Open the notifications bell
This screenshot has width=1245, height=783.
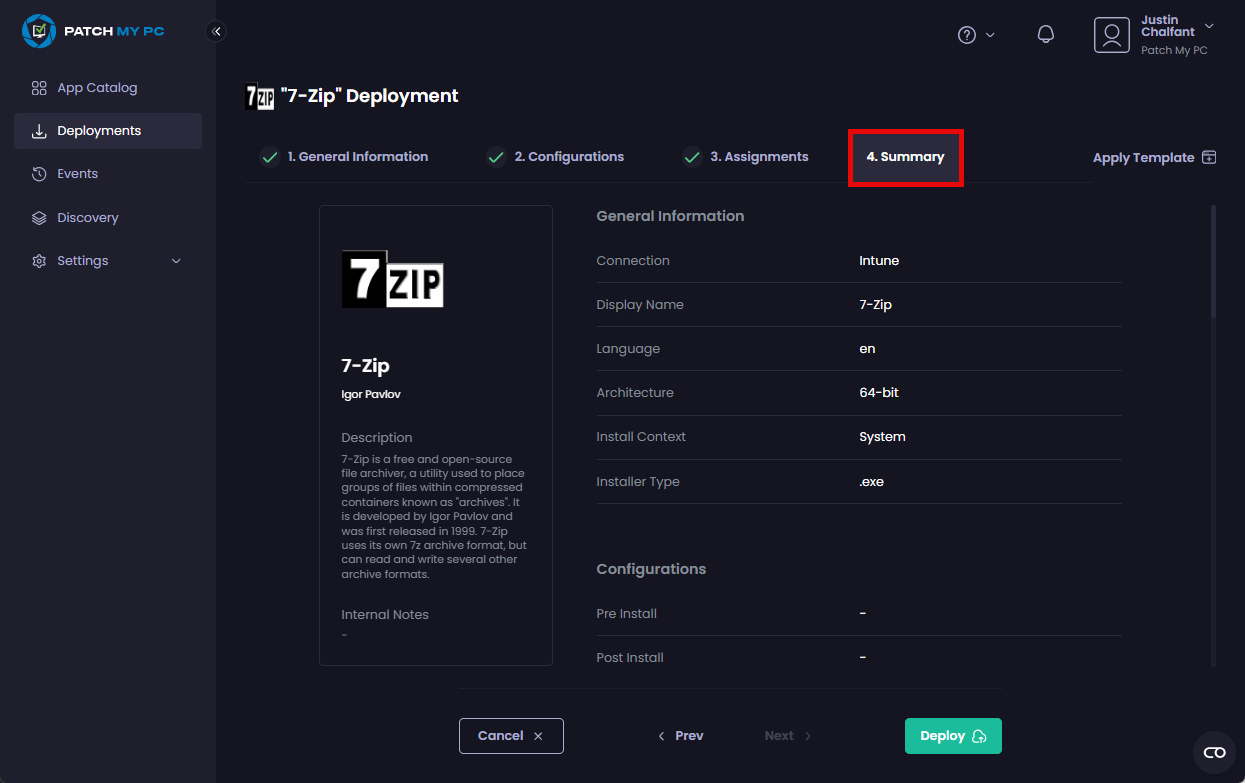[1046, 35]
